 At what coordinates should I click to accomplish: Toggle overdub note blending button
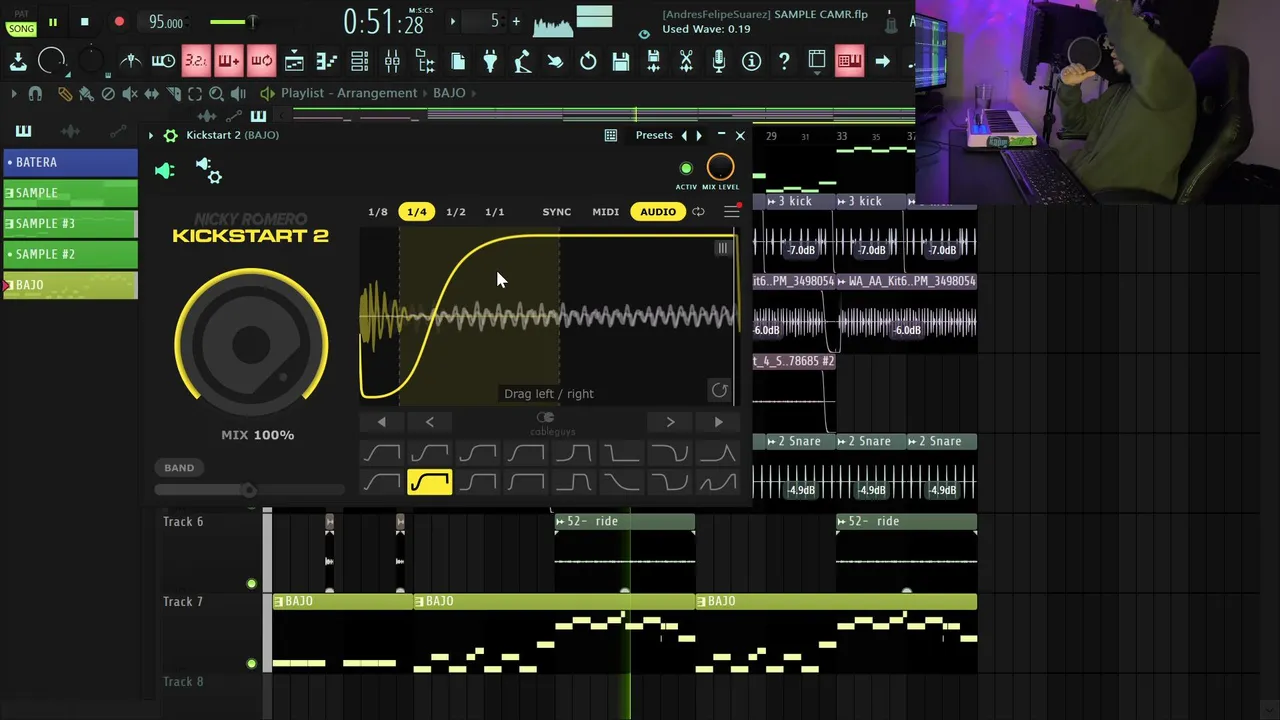(x=228, y=61)
